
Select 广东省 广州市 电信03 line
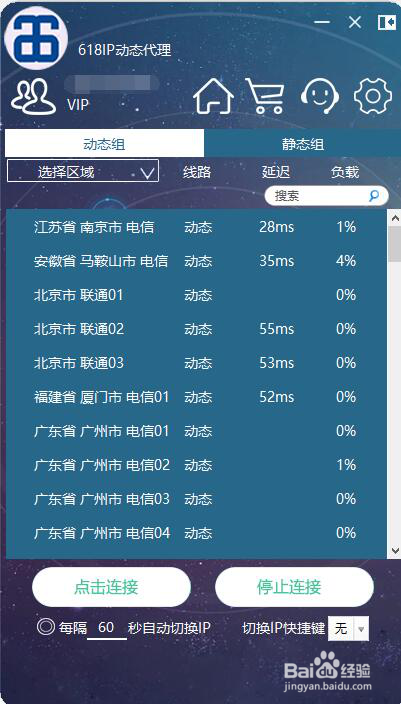(x=196, y=499)
